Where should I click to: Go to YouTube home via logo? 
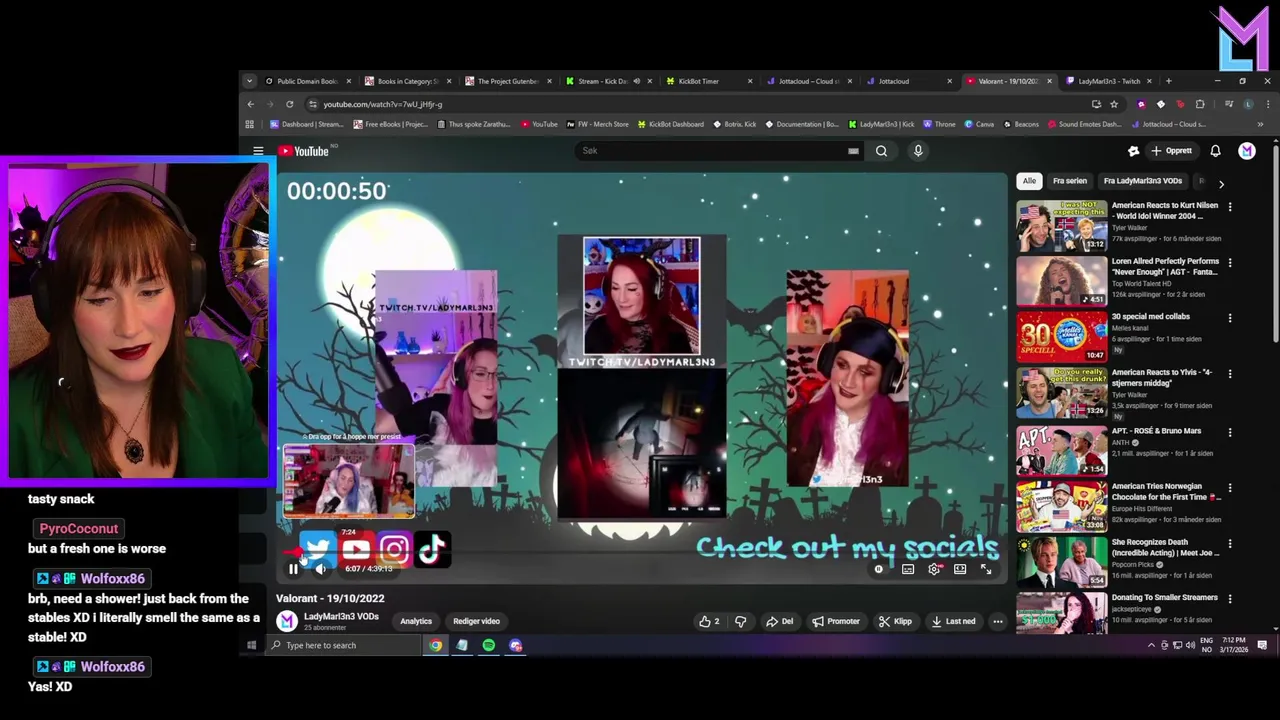click(304, 151)
